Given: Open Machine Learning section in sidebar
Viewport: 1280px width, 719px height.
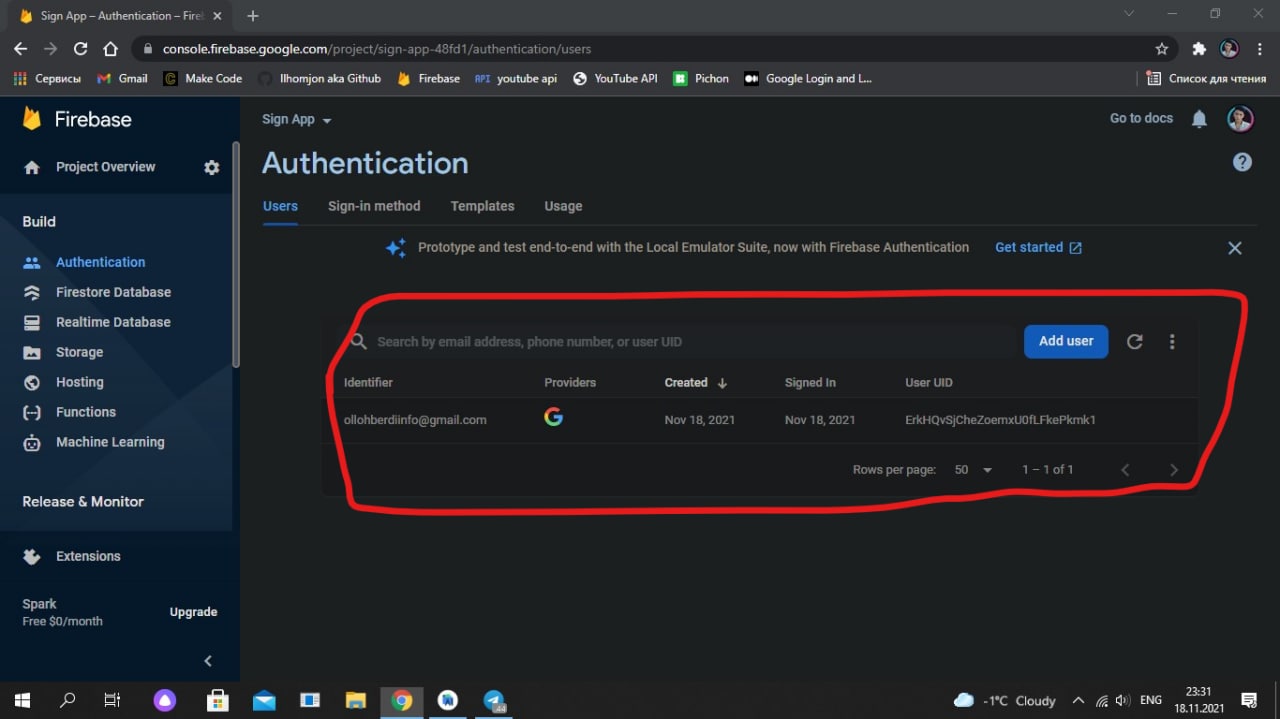Looking at the screenshot, I should 110,442.
